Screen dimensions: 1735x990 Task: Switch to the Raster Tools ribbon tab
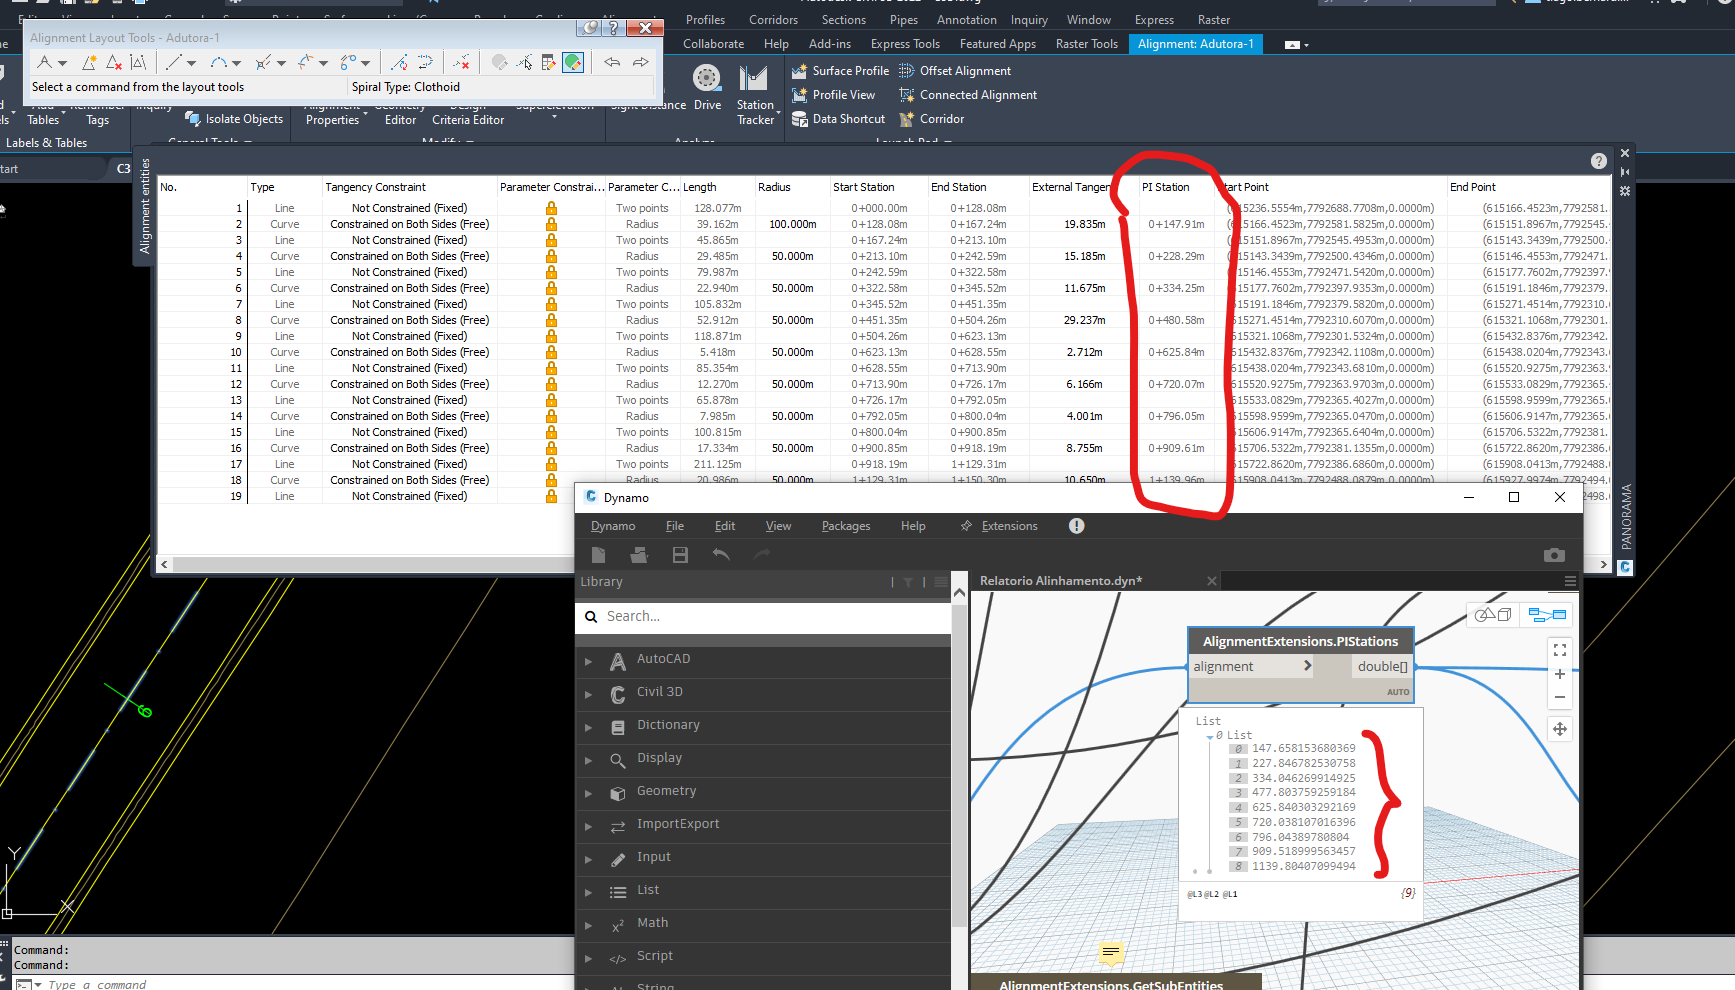(x=1087, y=44)
